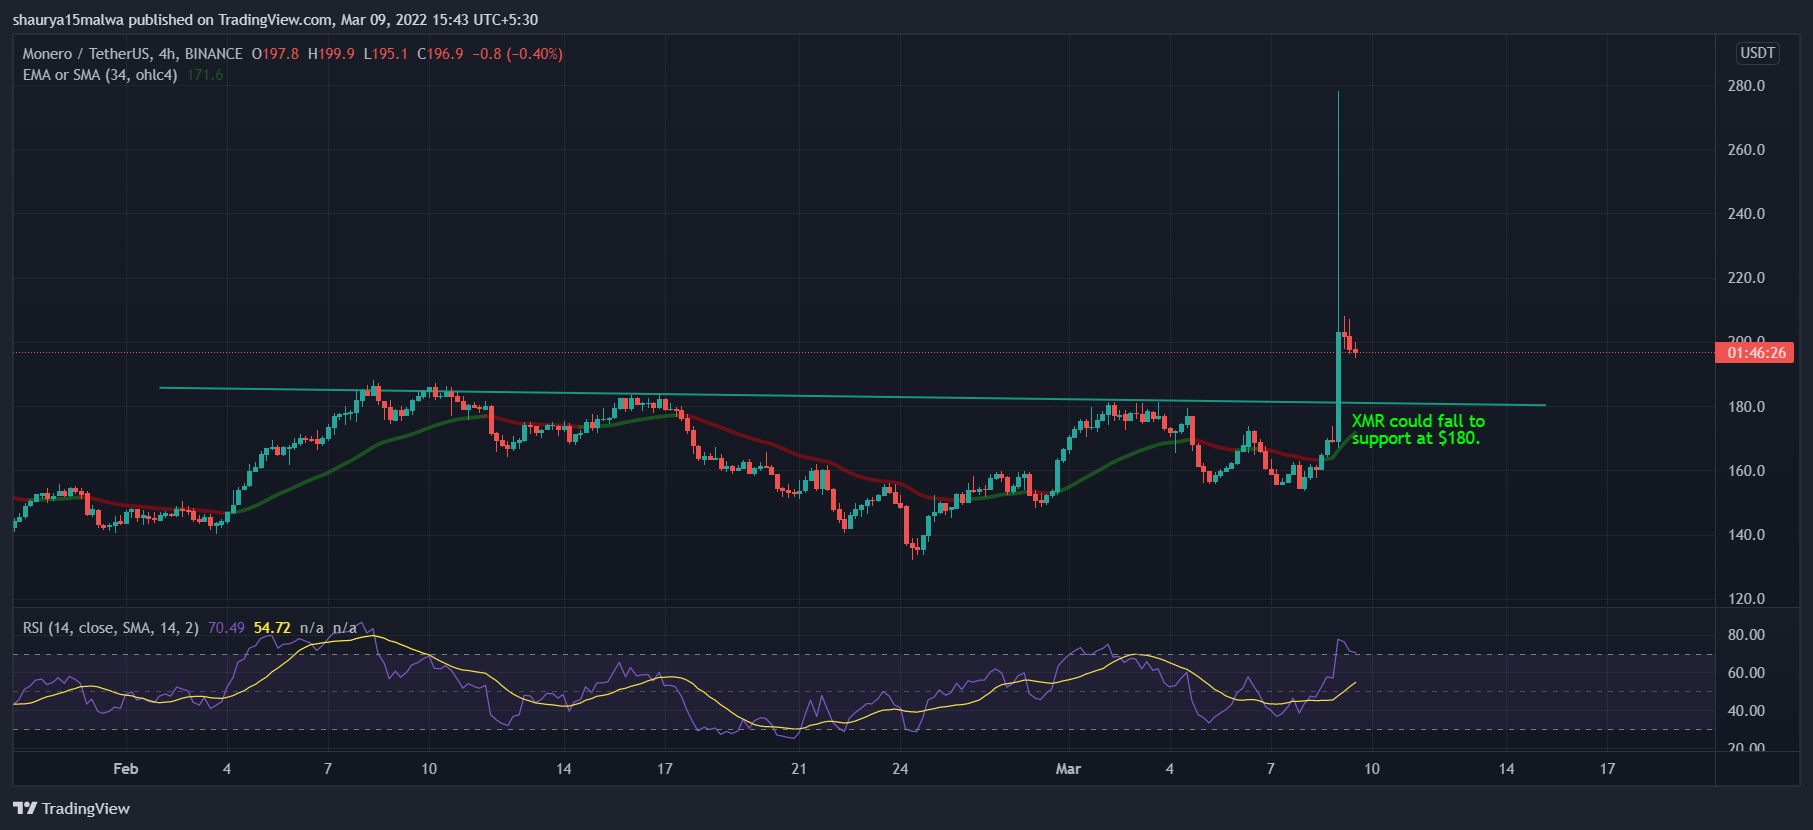Click the 120.0 price scale label
The height and width of the screenshot is (830, 1813).
pyautogui.click(x=1746, y=599)
